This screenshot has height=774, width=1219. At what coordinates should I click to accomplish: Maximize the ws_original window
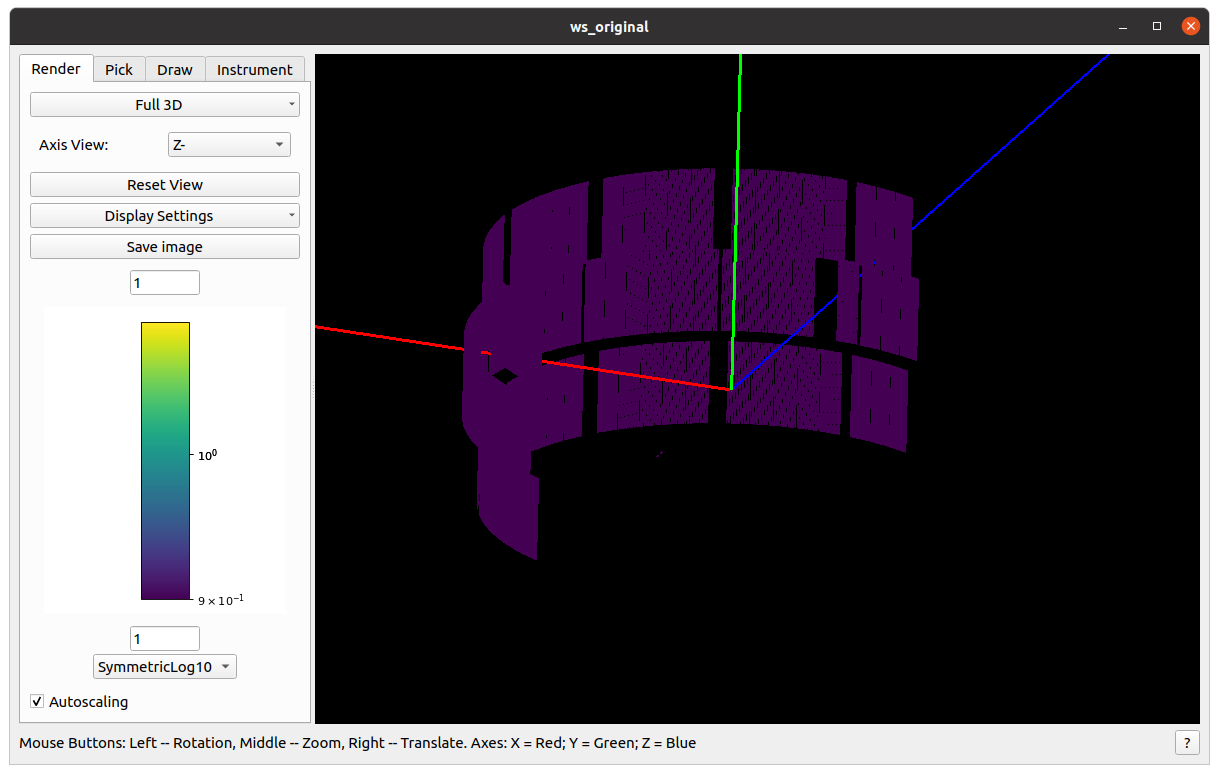pyautogui.click(x=1157, y=27)
